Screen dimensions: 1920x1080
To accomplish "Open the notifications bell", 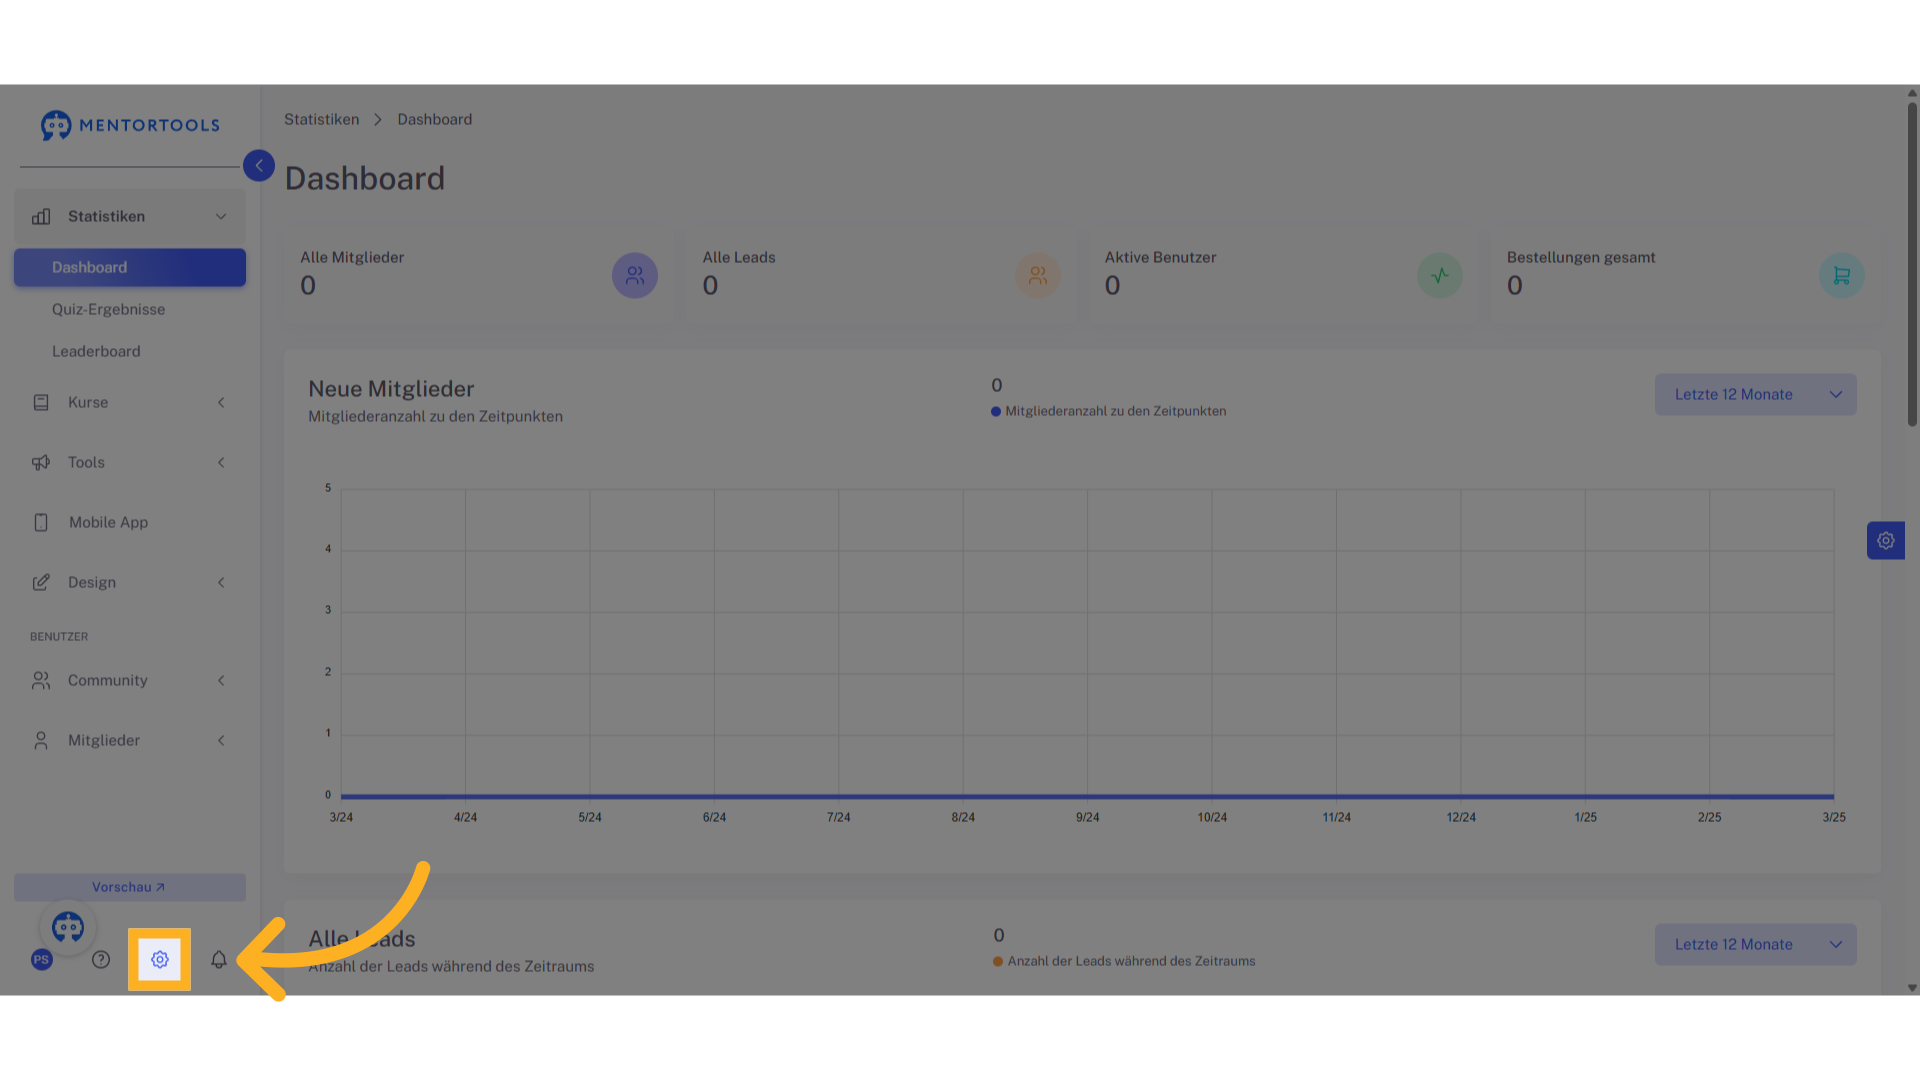I will [x=219, y=960].
